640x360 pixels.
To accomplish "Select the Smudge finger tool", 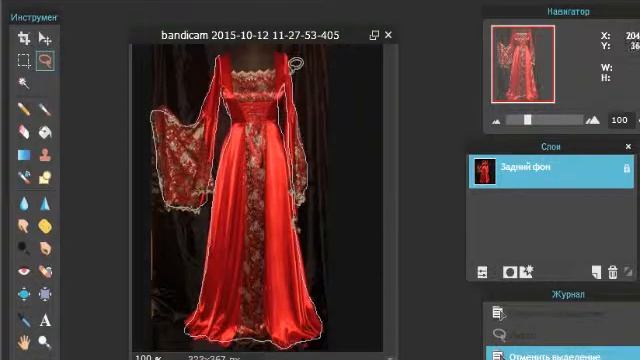I will (24, 226).
